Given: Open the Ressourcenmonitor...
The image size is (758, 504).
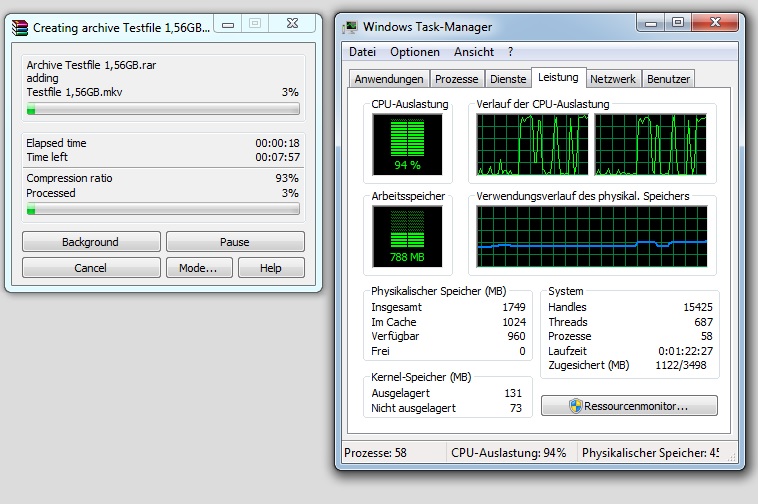Looking at the screenshot, I should click(x=629, y=406).
